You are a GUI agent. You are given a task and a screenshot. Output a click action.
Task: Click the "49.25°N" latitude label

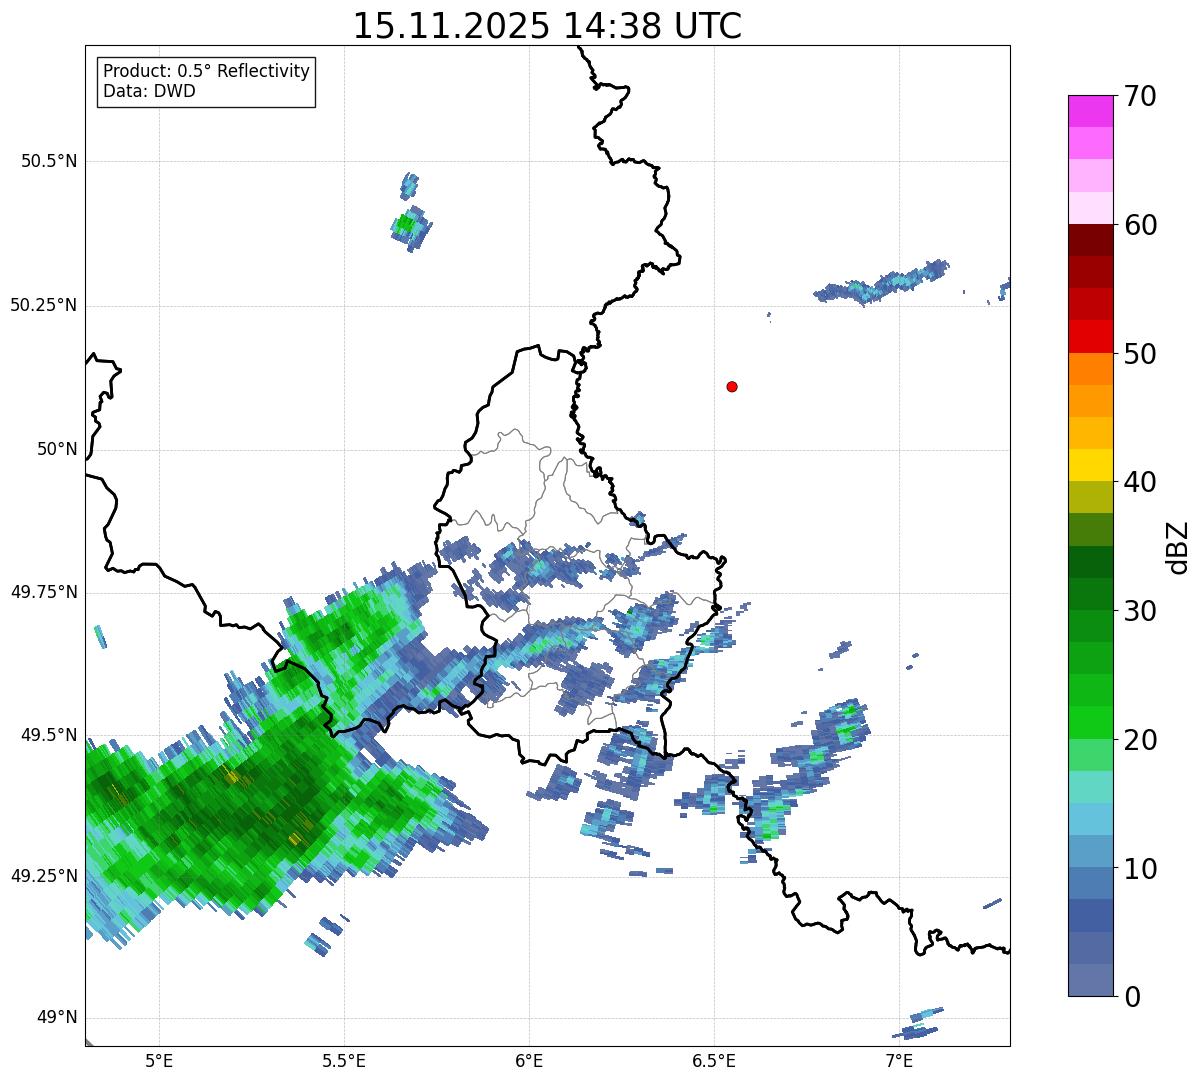coord(44,876)
